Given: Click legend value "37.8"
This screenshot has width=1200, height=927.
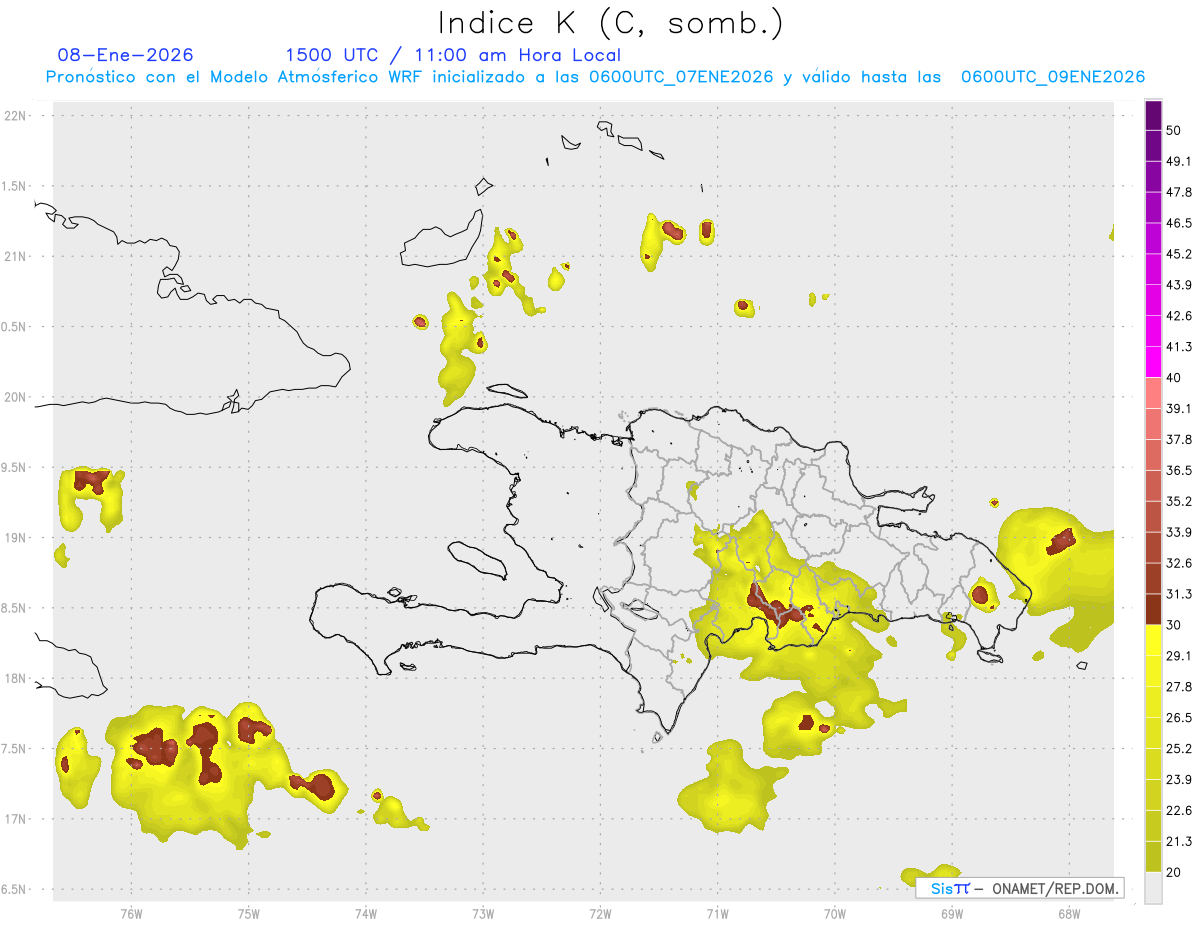Looking at the screenshot, I should click(x=1179, y=440).
